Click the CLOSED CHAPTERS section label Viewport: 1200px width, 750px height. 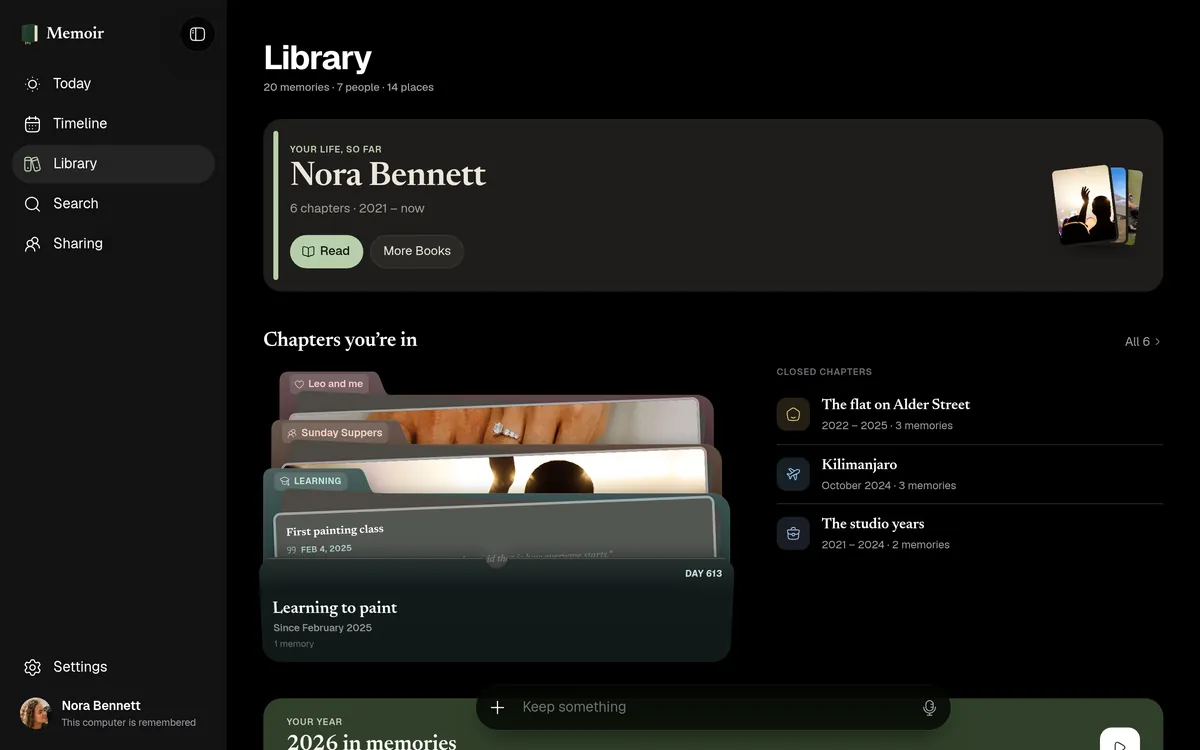click(824, 372)
